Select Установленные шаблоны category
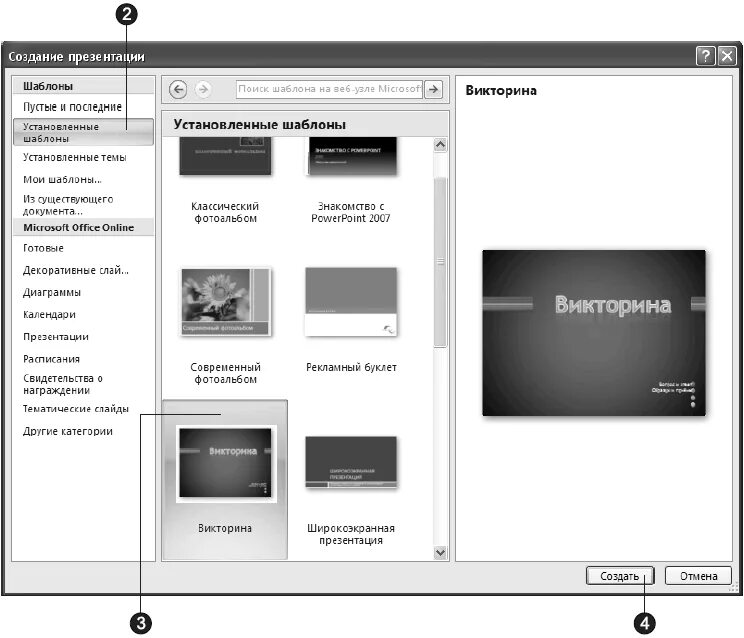 [x=83, y=132]
